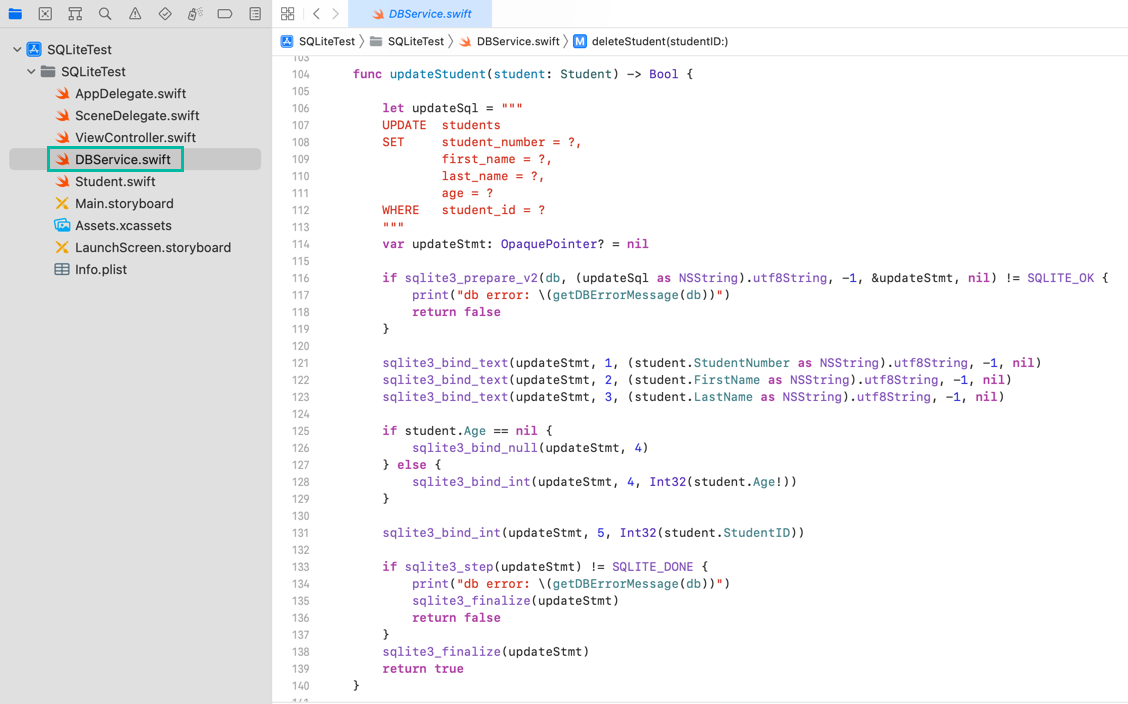Screen dimensions: 1128x704
Task: Switch to the DBService.swift editor tab
Action: click(x=420, y=14)
